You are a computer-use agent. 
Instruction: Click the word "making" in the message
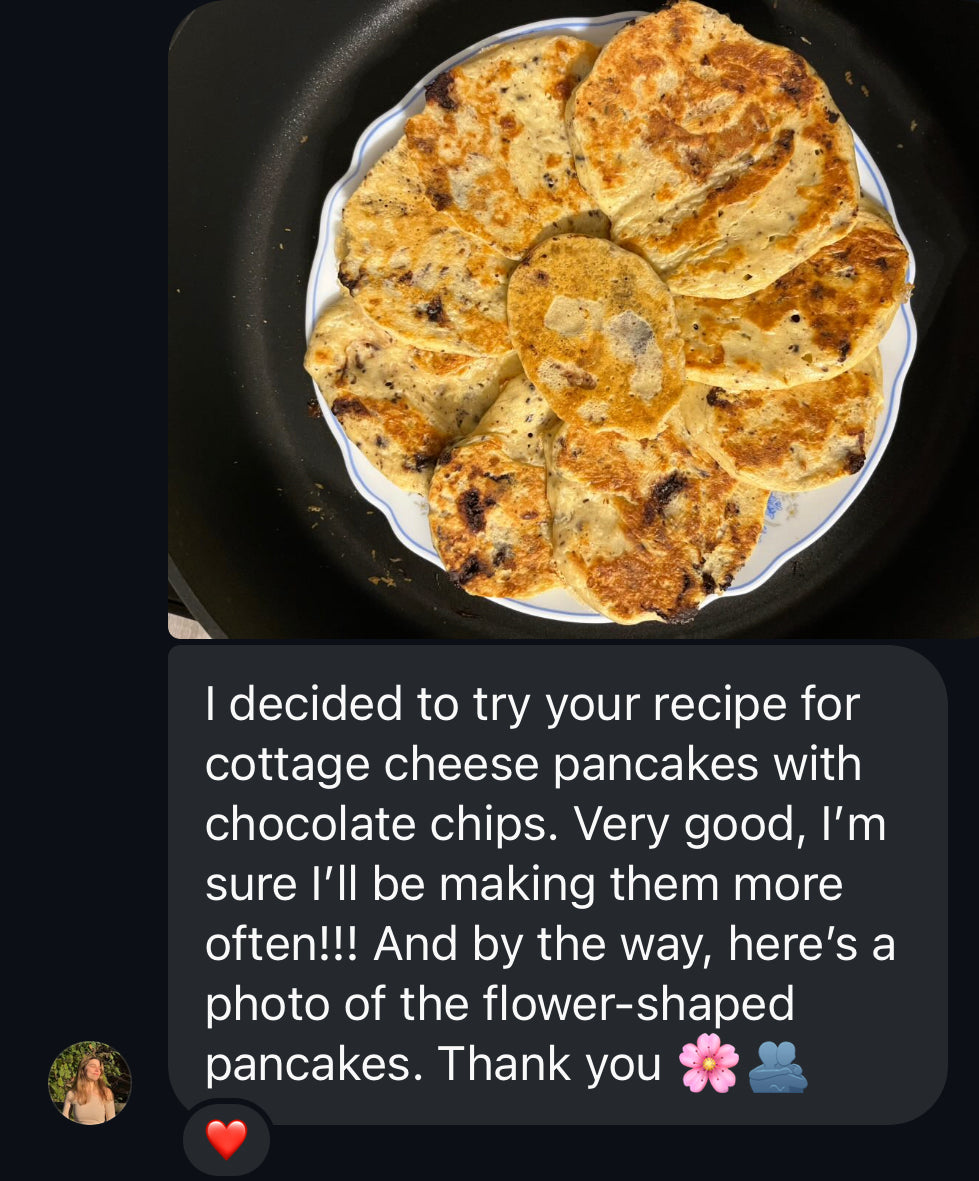click(518, 884)
